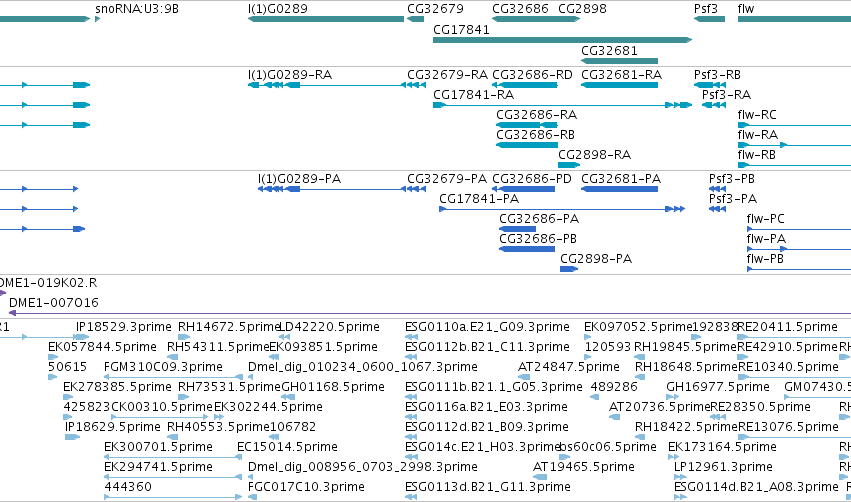Image resolution: width=851 pixels, height=502 pixels.
Task: Click protein label CG32679-PA
Action: [x=447, y=179]
